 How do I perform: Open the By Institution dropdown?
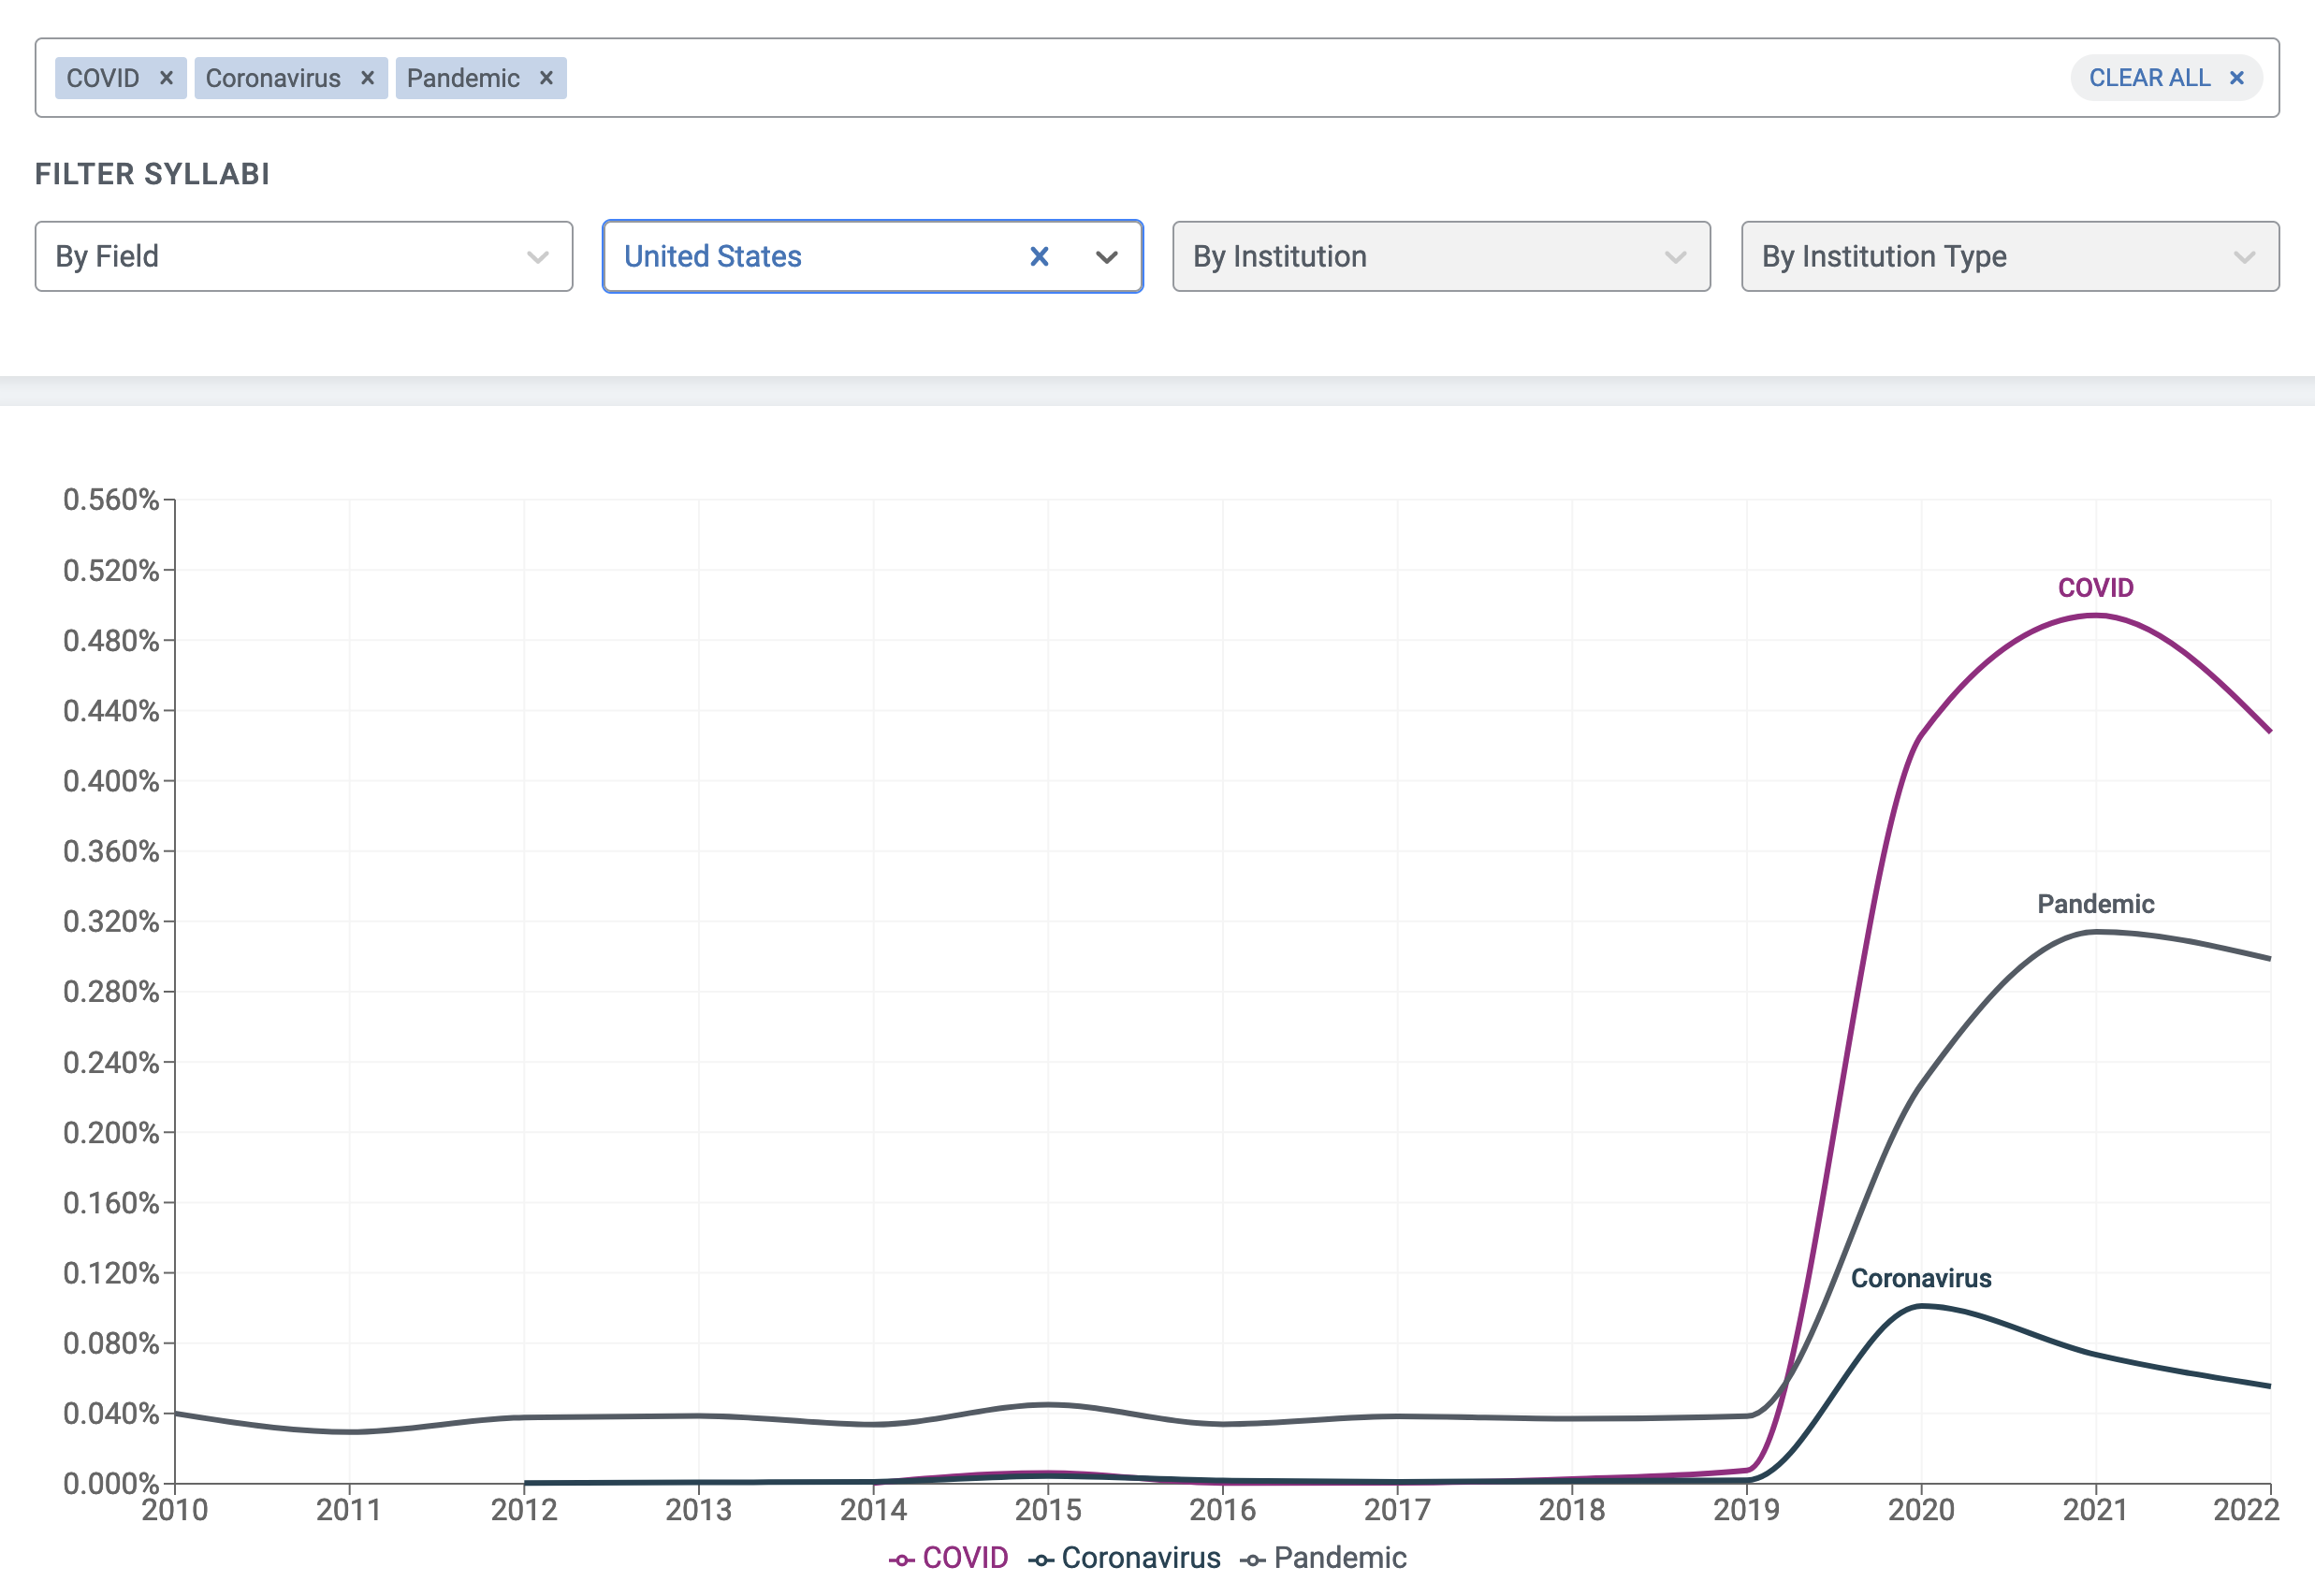point(1441,257)
